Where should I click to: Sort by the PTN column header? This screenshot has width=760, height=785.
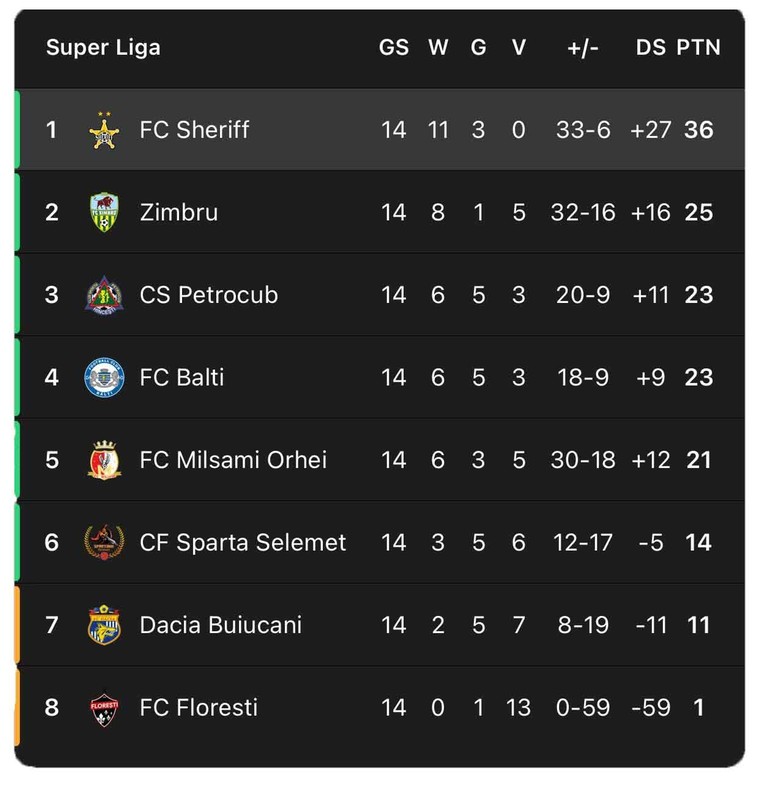coord(698,48)
